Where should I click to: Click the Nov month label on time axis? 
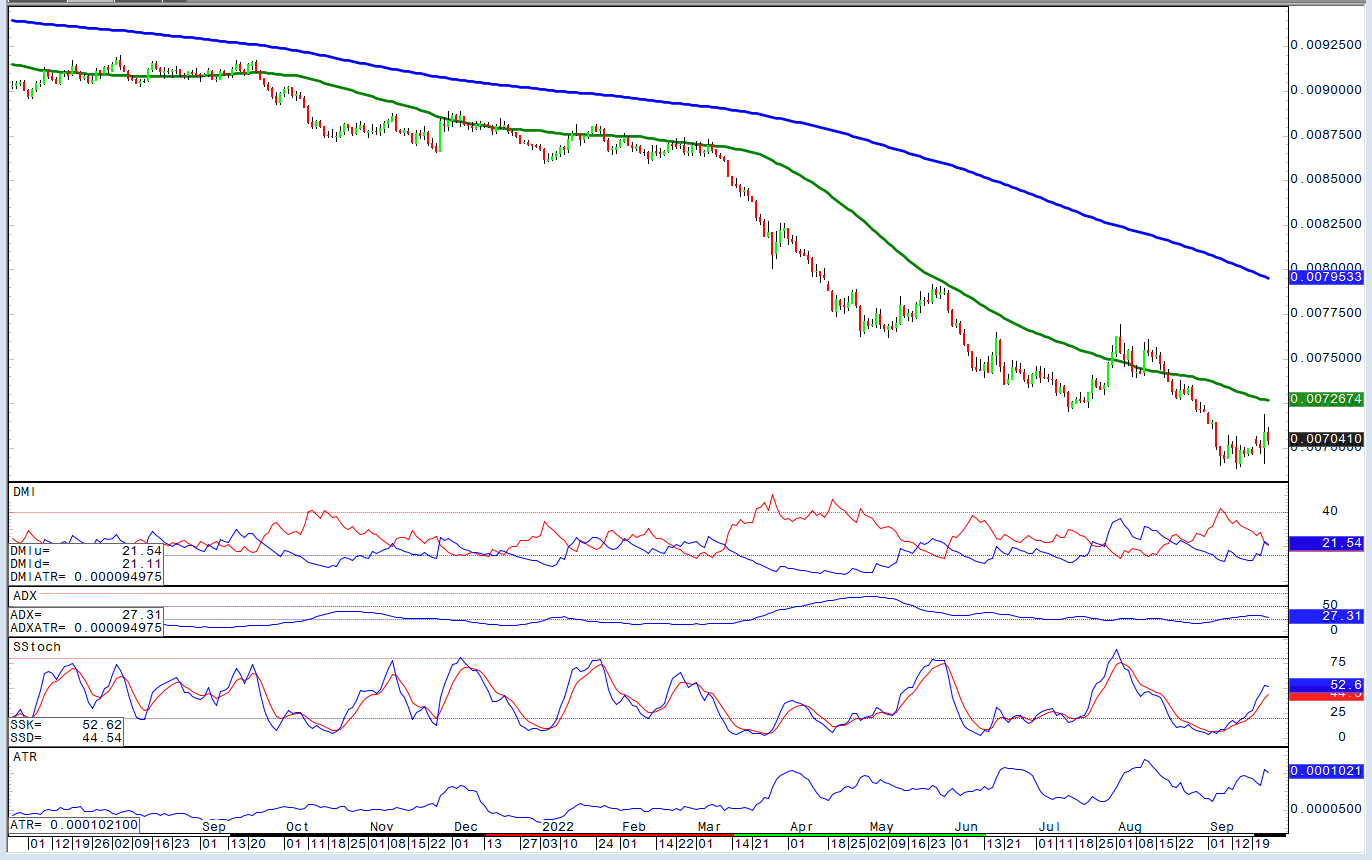coord(381,827)
